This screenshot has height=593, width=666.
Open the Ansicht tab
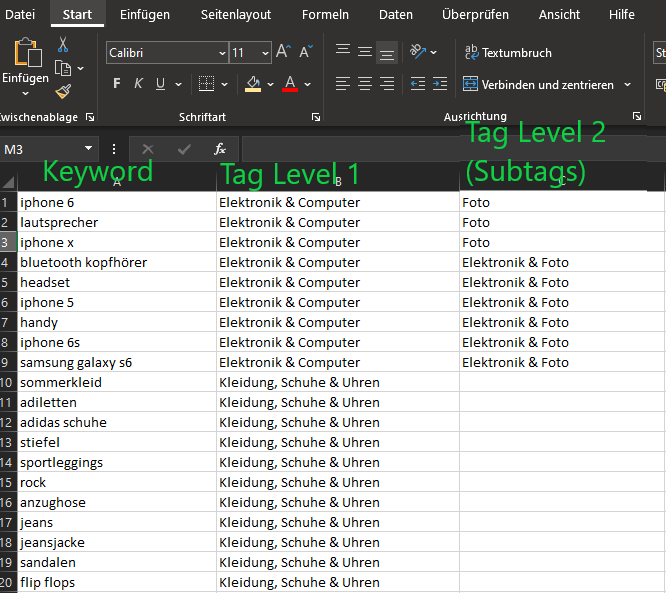click(559, 14)
